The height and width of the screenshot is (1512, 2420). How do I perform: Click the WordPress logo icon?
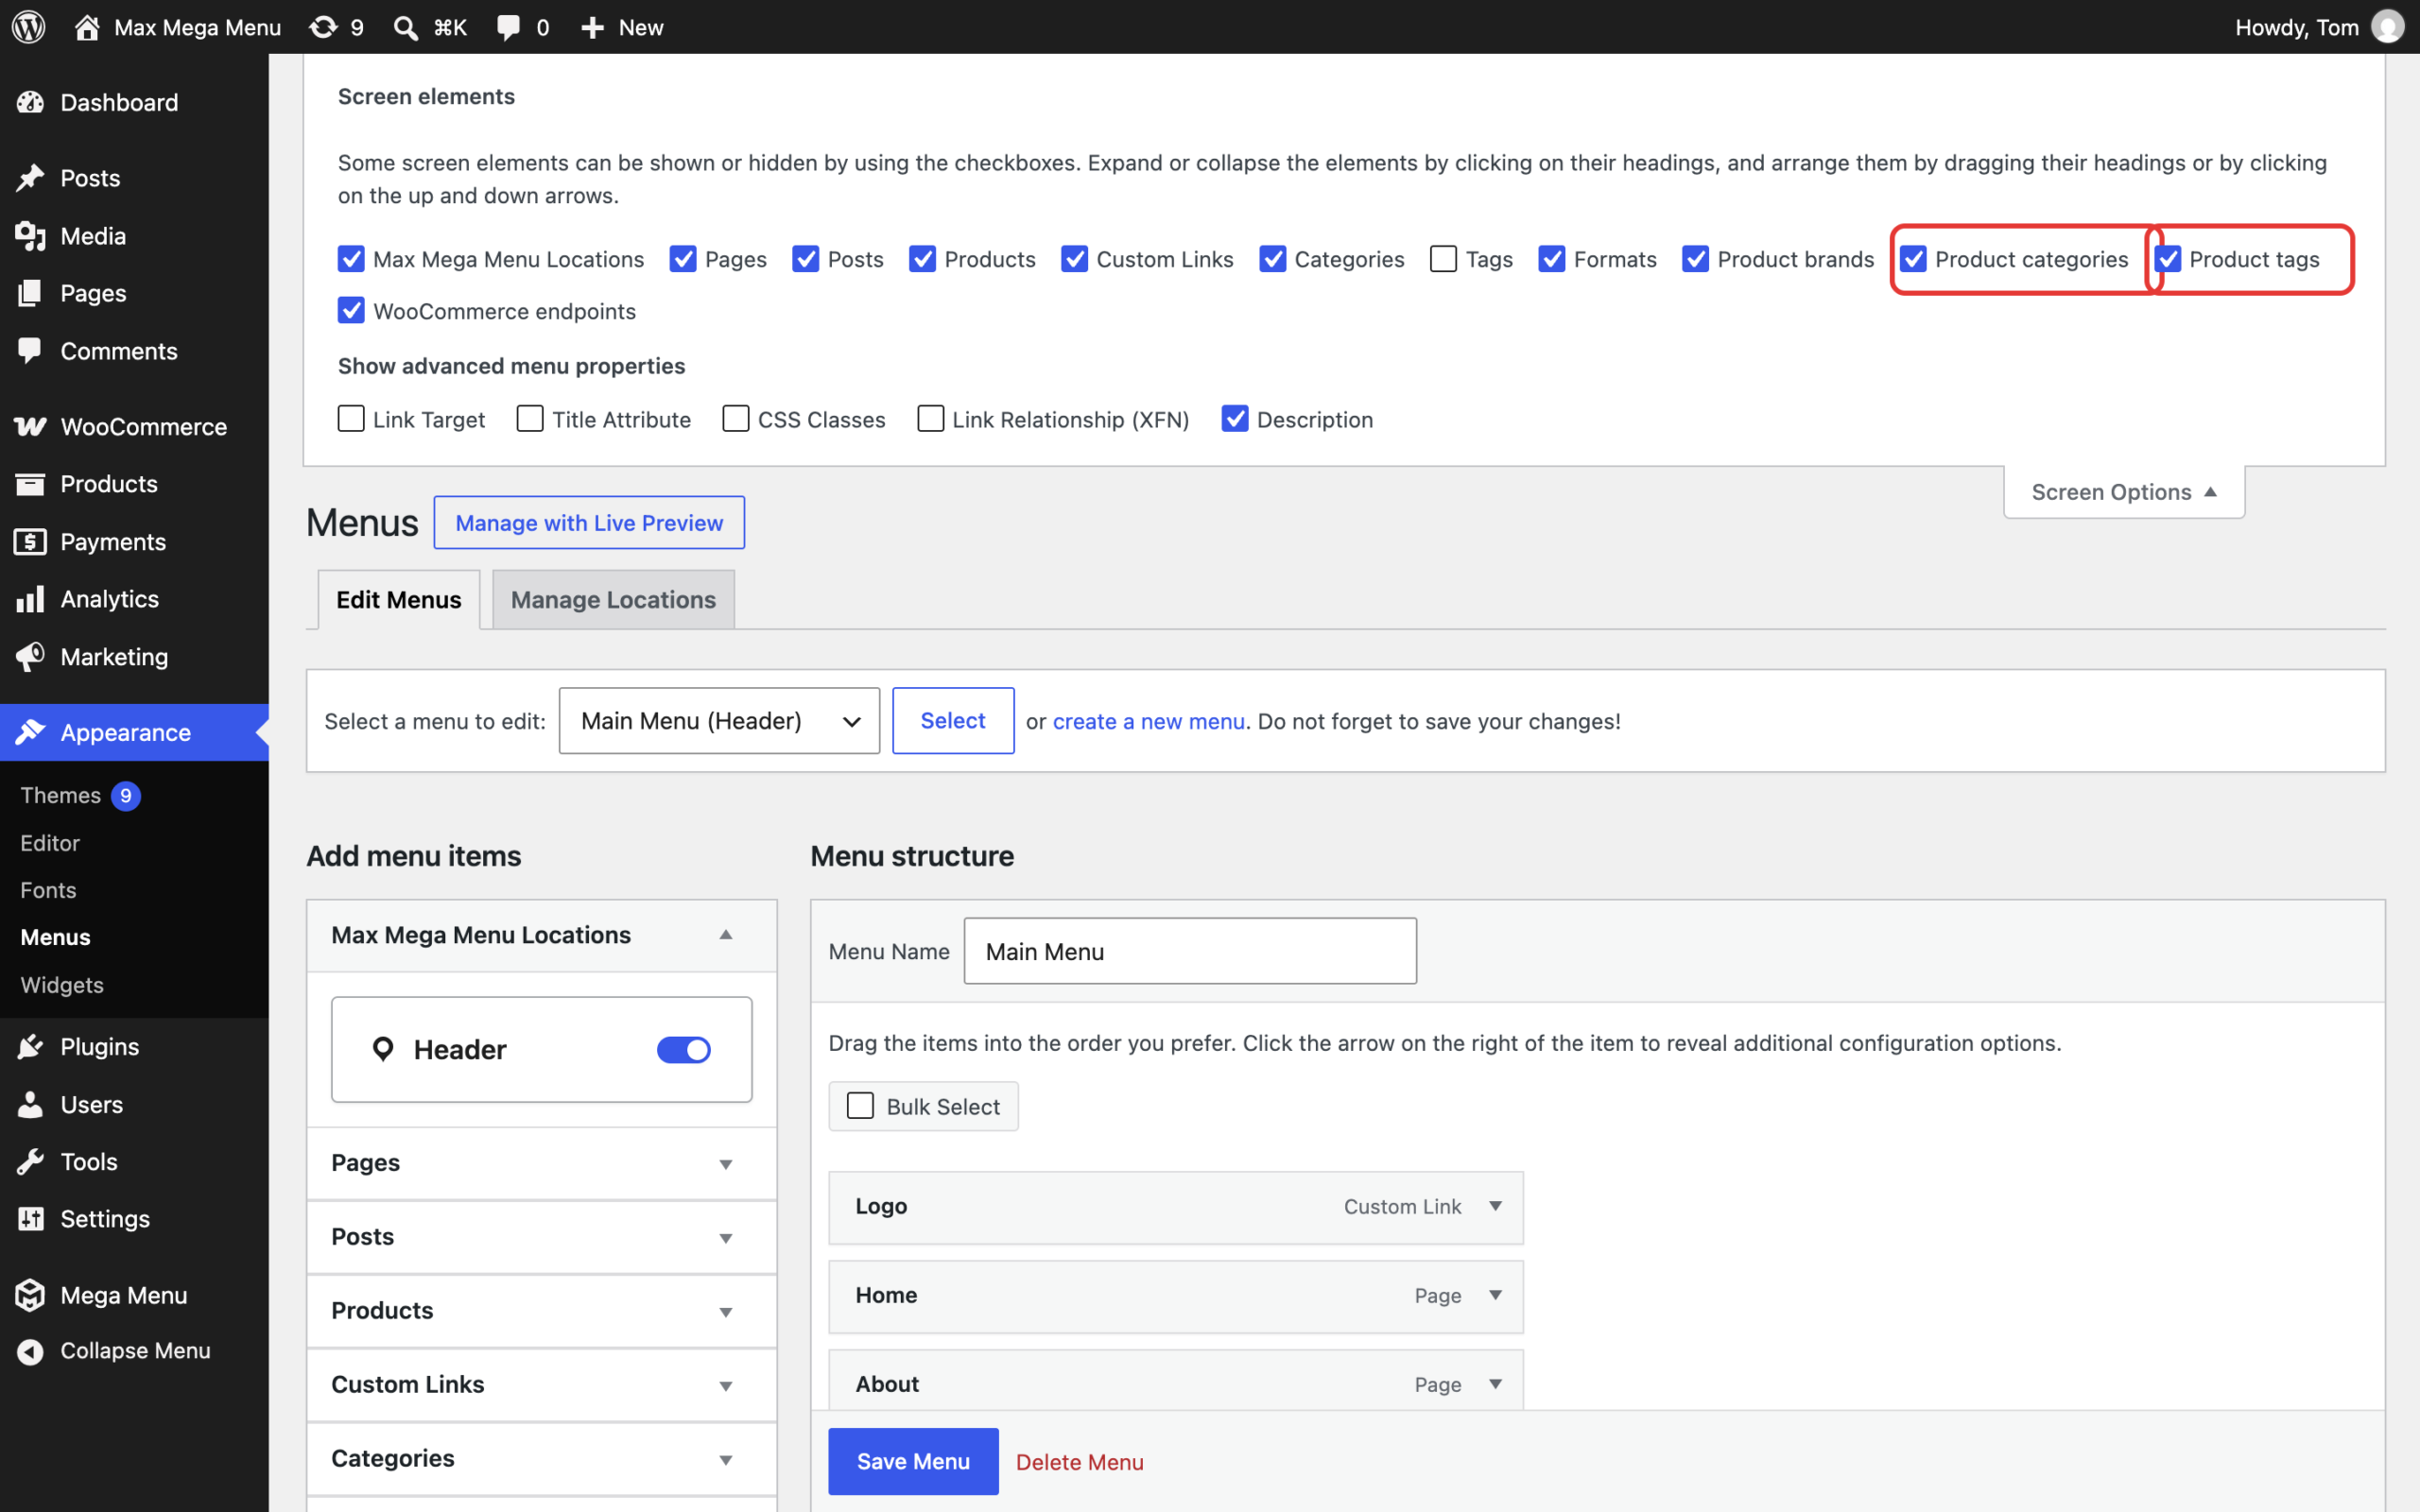[x=29, y=27]
